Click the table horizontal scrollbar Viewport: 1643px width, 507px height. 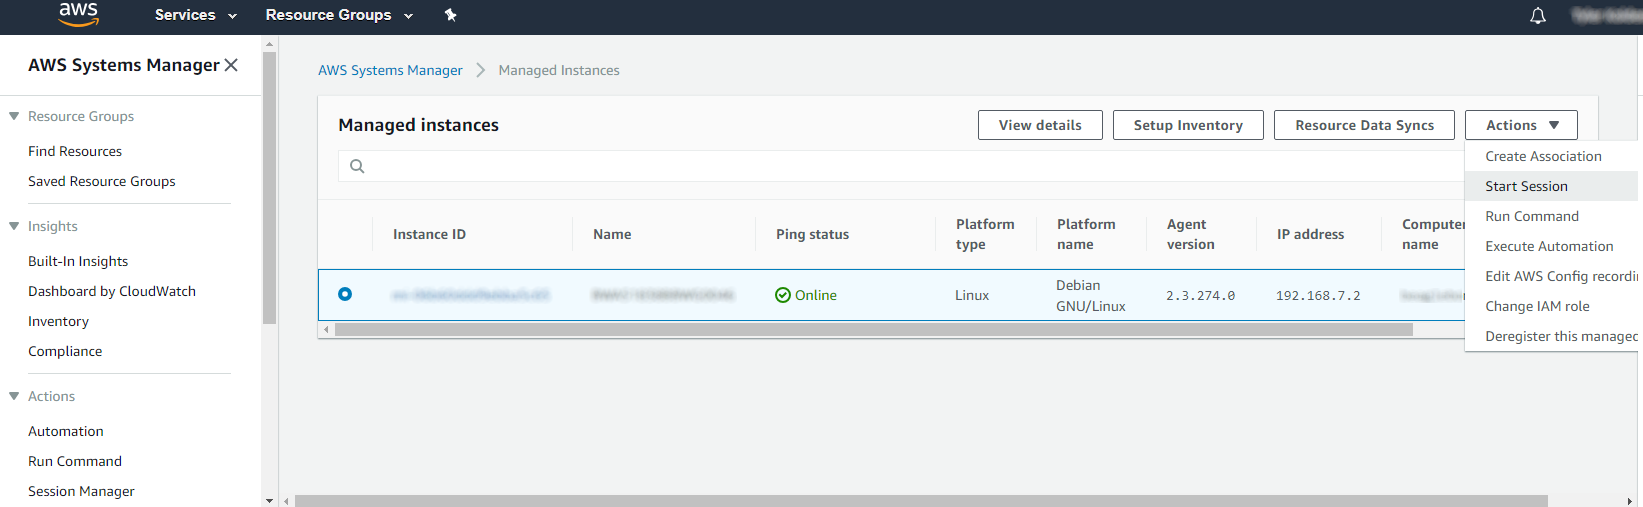pyautogui.click(x=873, y=329)
